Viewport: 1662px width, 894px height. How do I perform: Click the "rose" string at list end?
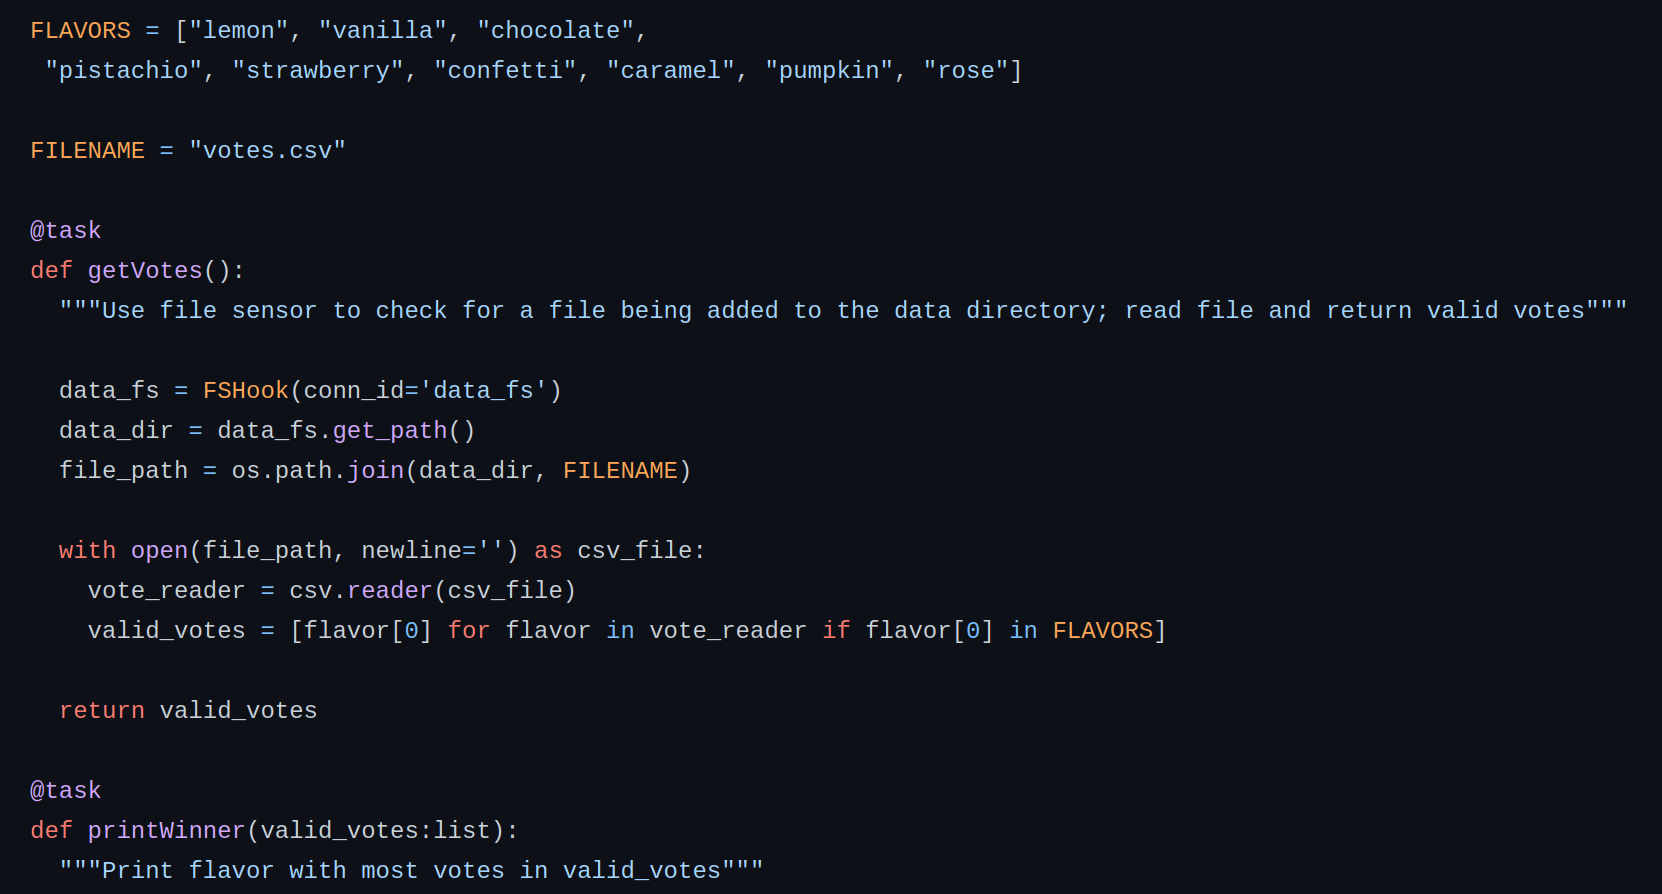tap(965, 71)
